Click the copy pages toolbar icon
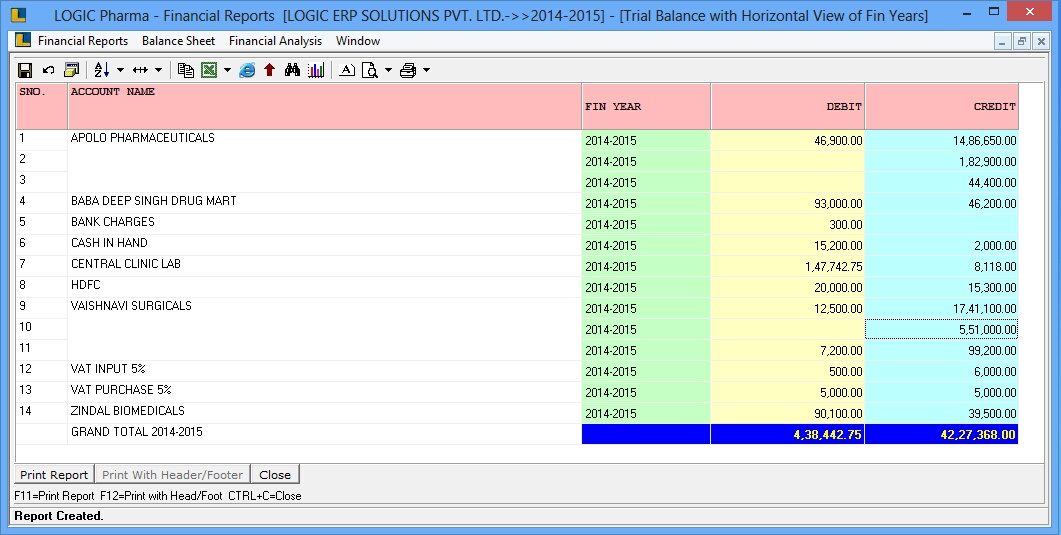The height and width of the screenshot is (535, 1061). (x=185, y=70)
